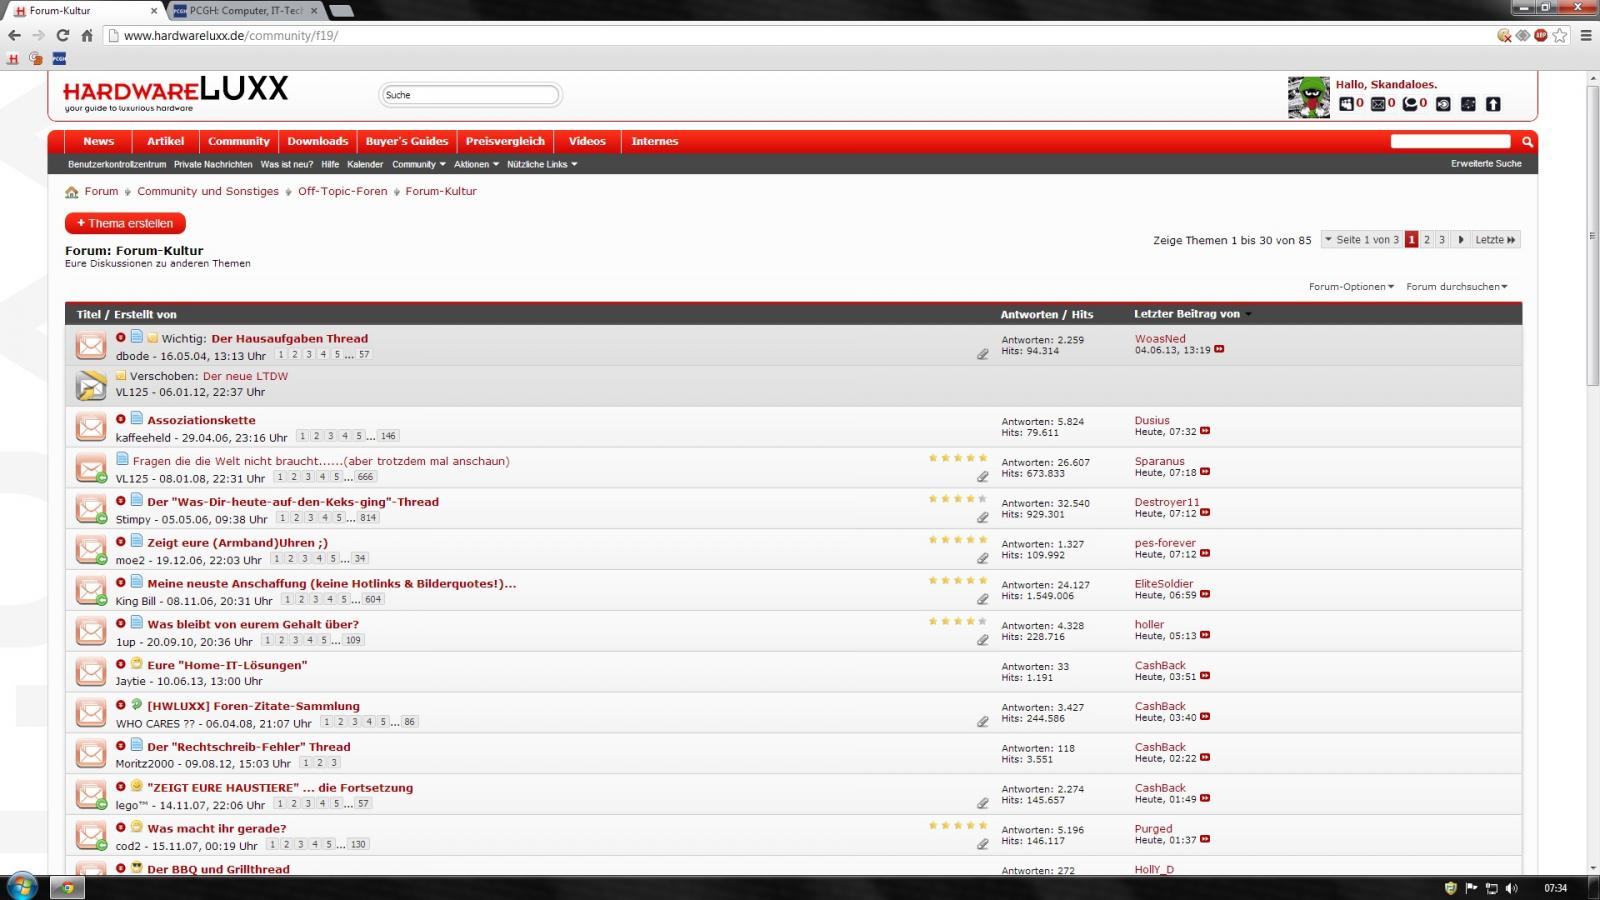Go to first unread in Assoziationskette
The height and width of the screenshot is (900, 1600).
121,419
